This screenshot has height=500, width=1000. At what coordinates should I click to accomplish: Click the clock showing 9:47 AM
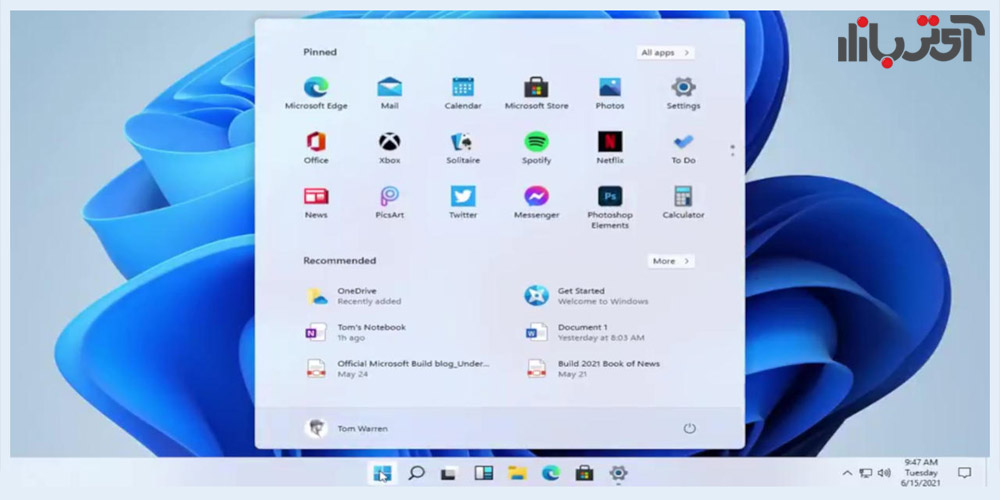(921, 473)
